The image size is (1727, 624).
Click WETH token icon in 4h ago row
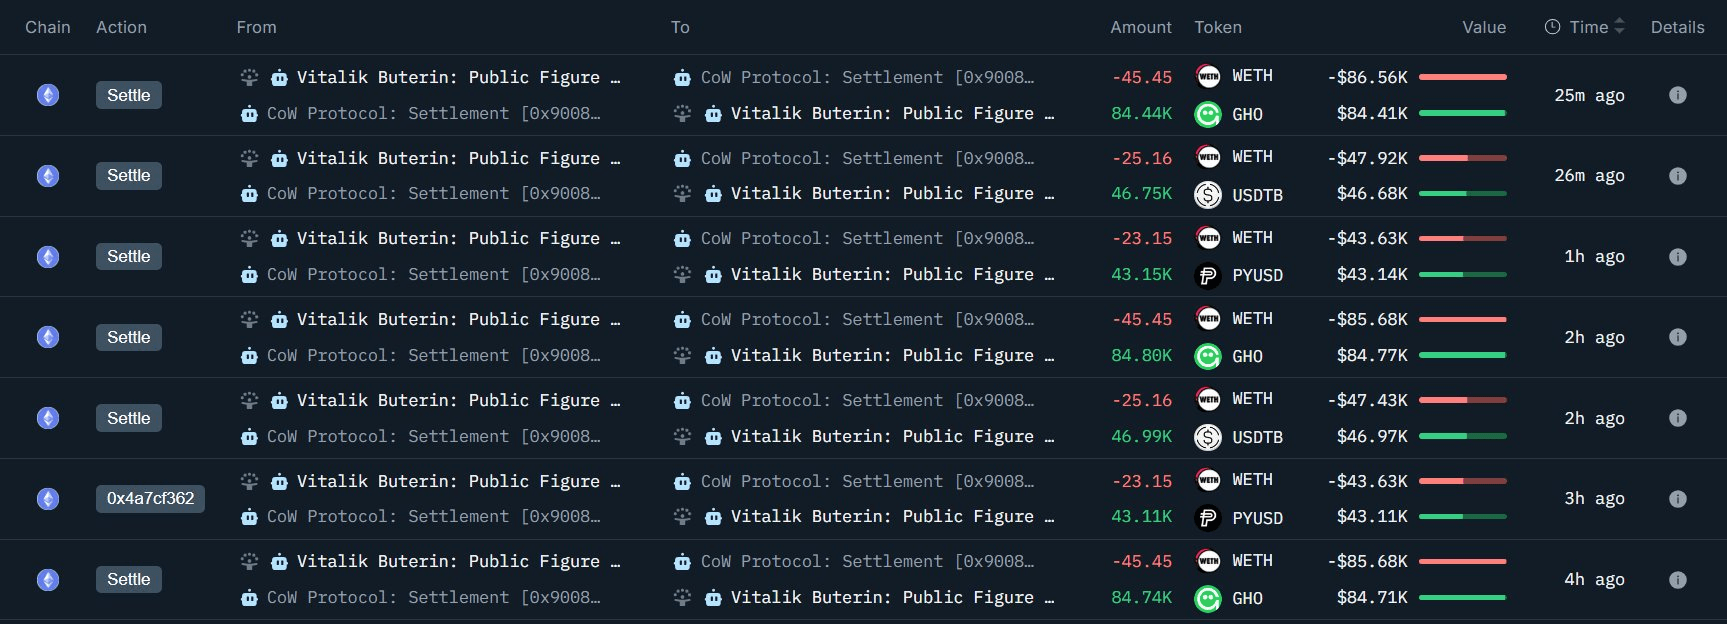click(x=1208, y=561)
